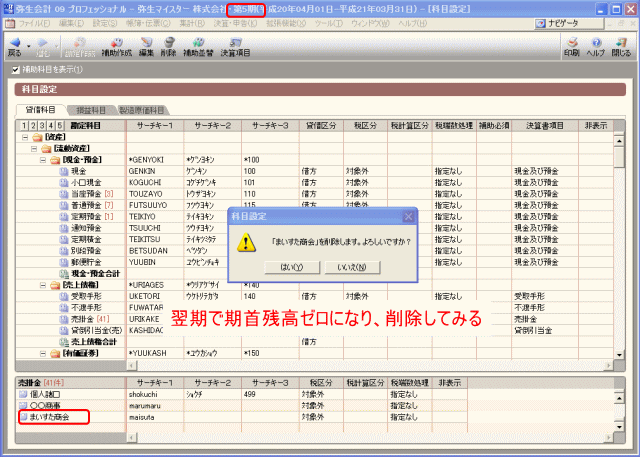
Task: Open dropdown arrow next to 戻る
Action: point(29,47)
